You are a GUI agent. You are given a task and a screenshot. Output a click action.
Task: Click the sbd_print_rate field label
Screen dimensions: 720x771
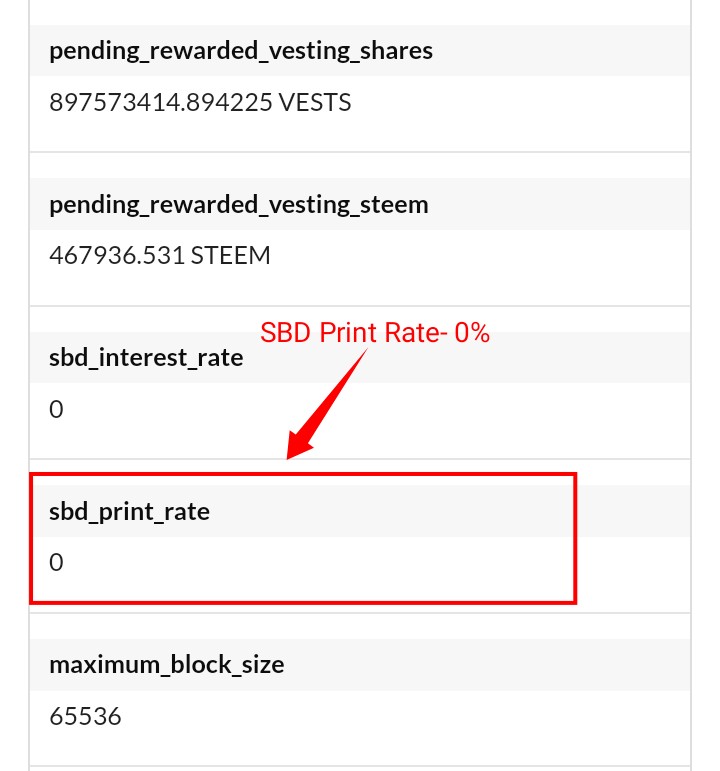coord(129,511)
